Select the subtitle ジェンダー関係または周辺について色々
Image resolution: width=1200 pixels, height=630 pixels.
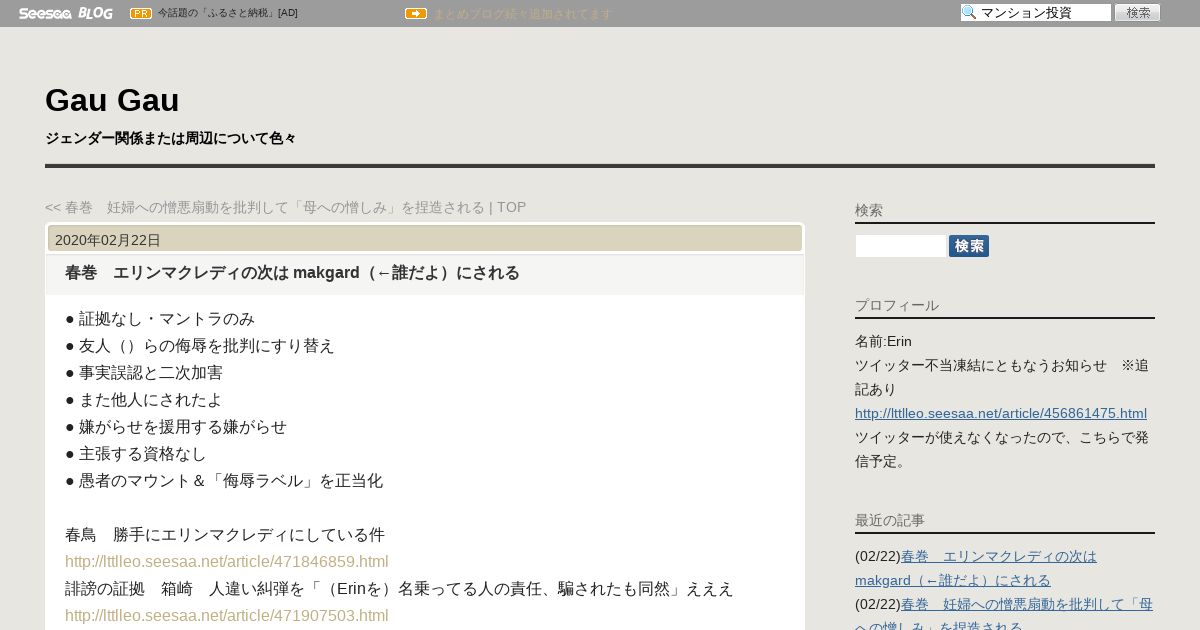click(x=171, y=138)
